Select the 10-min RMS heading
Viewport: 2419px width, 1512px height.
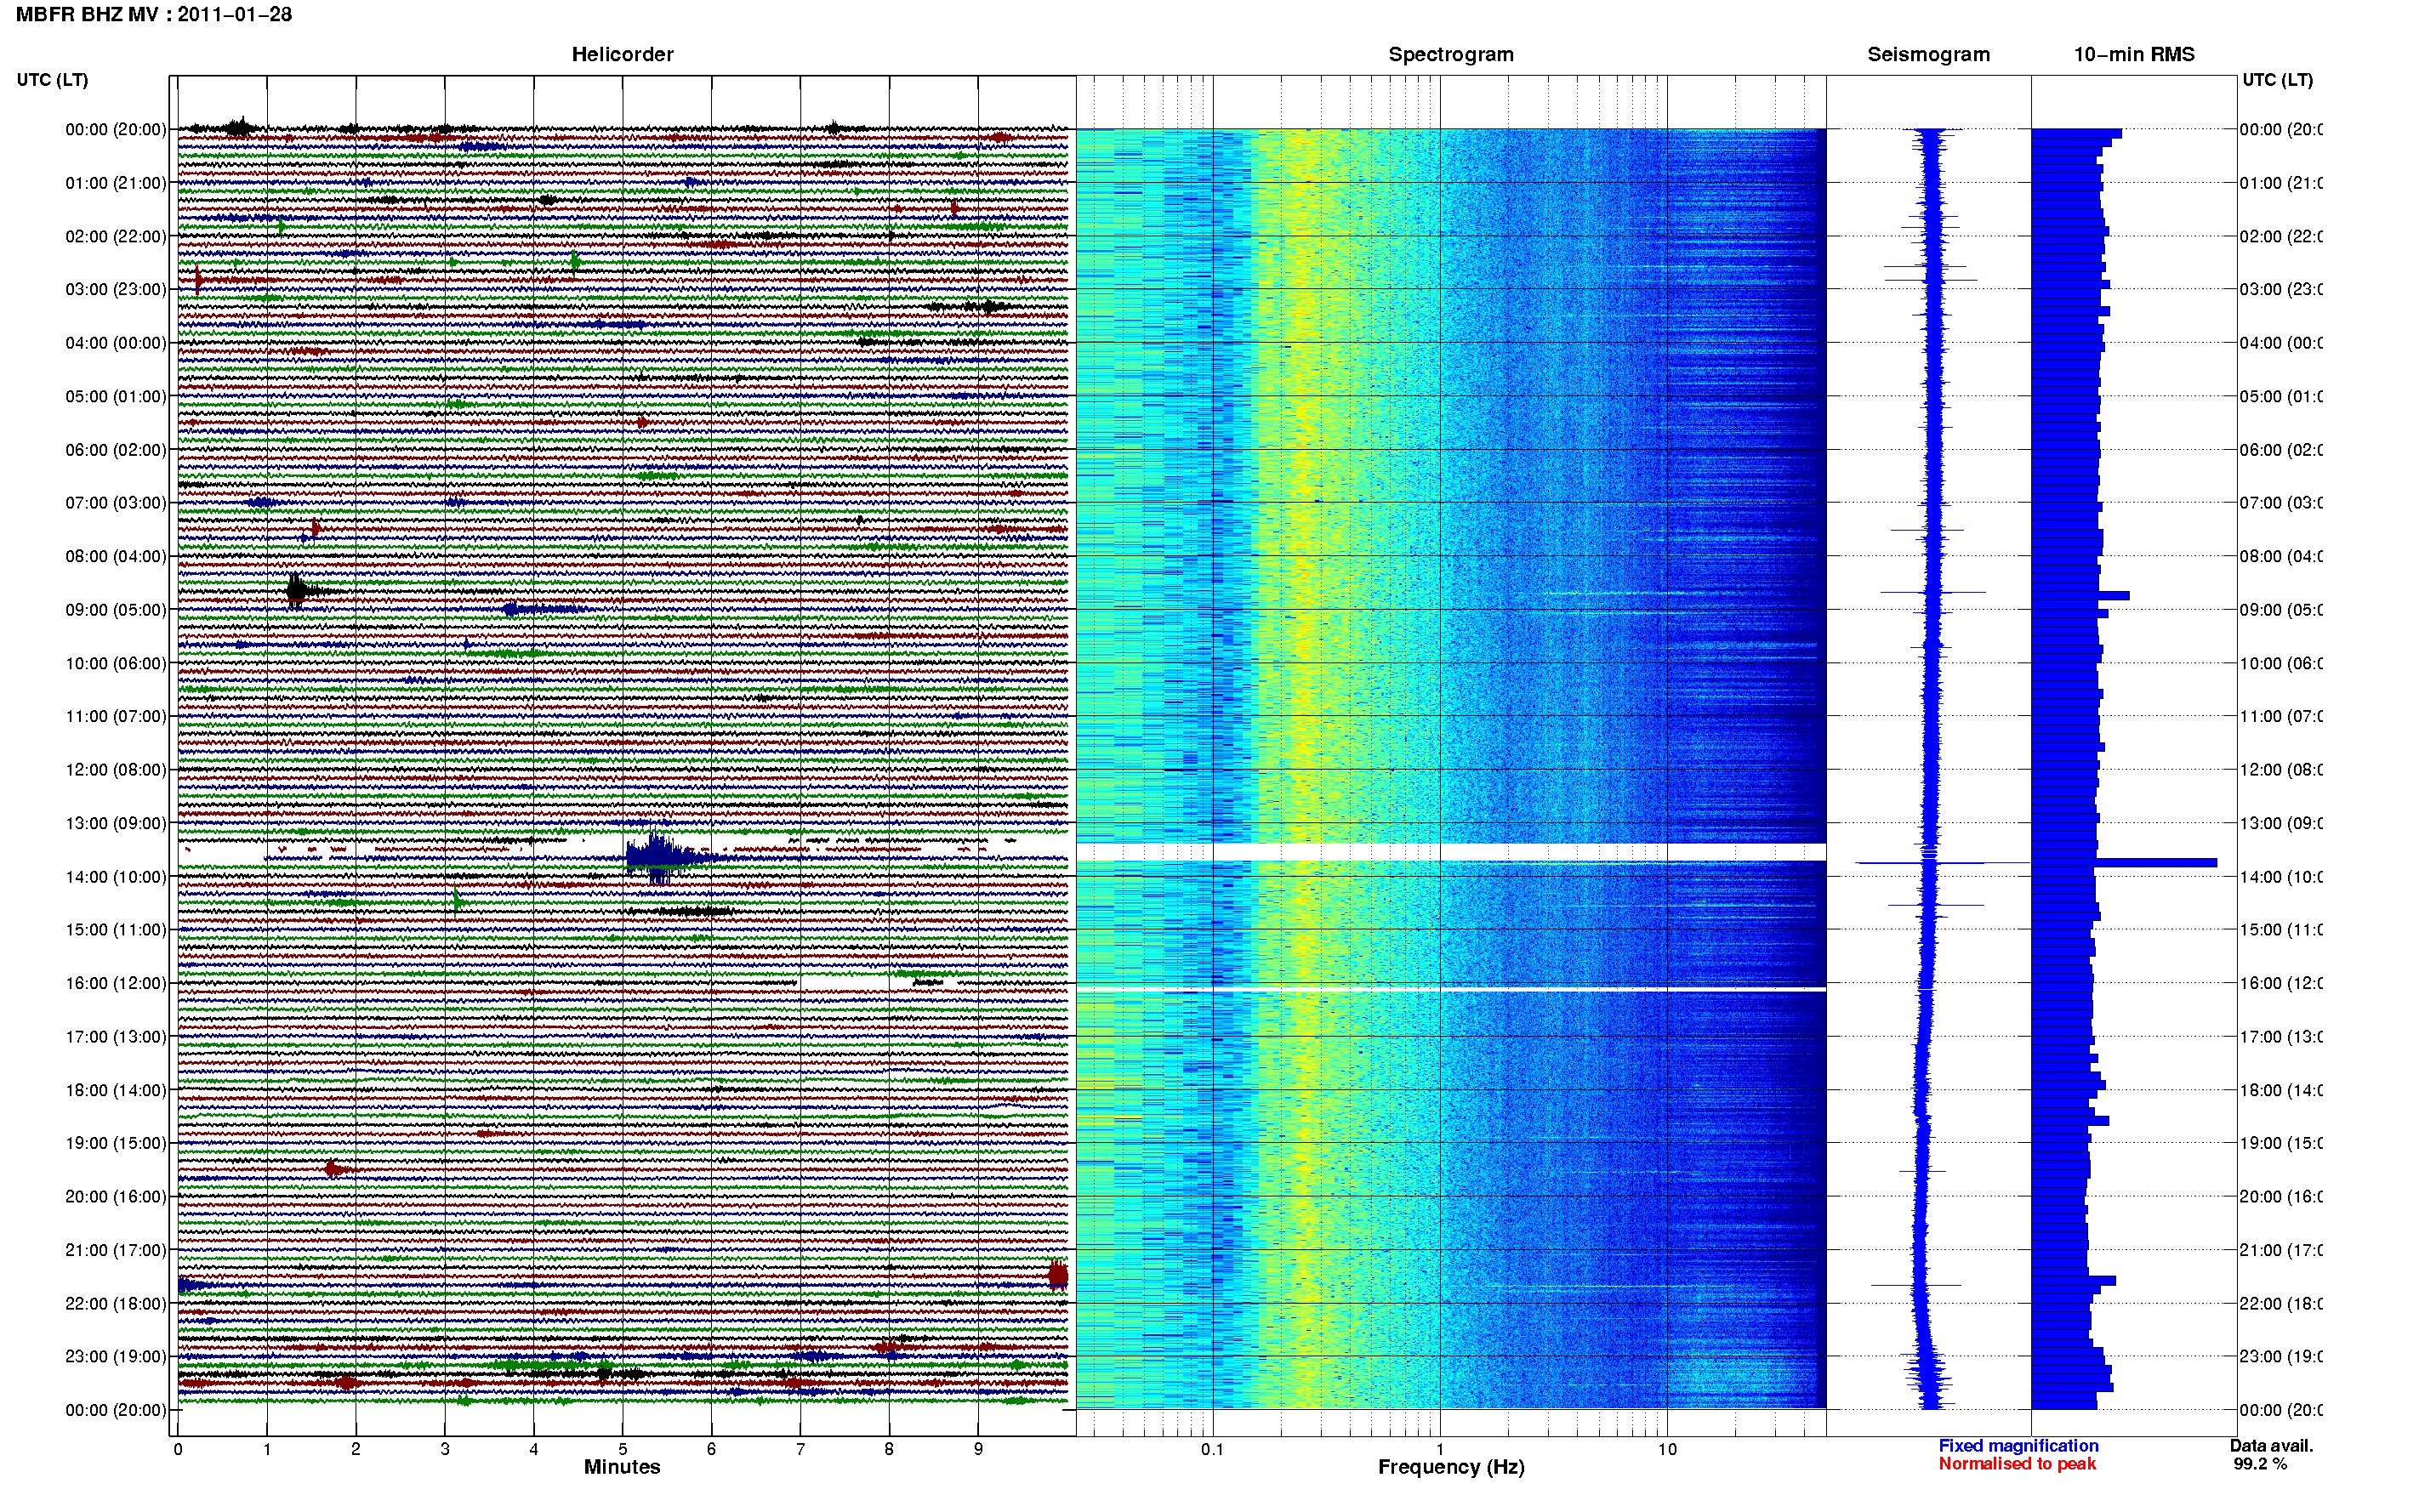point(2134,54)
